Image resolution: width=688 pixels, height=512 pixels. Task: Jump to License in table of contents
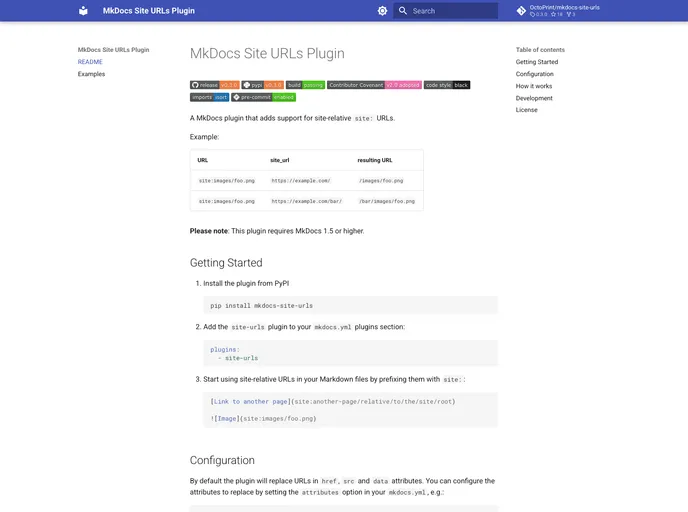click(526, 110)
